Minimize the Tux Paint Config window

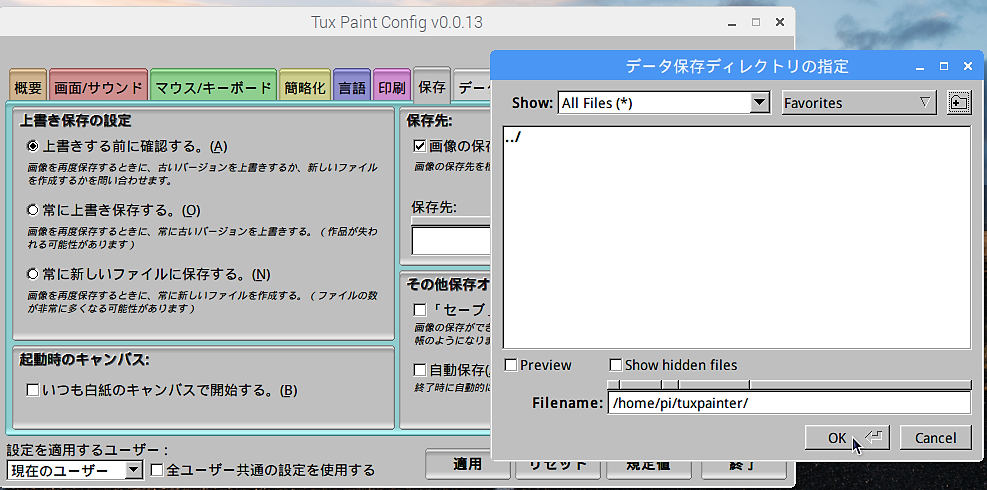(x=732, y=23)
